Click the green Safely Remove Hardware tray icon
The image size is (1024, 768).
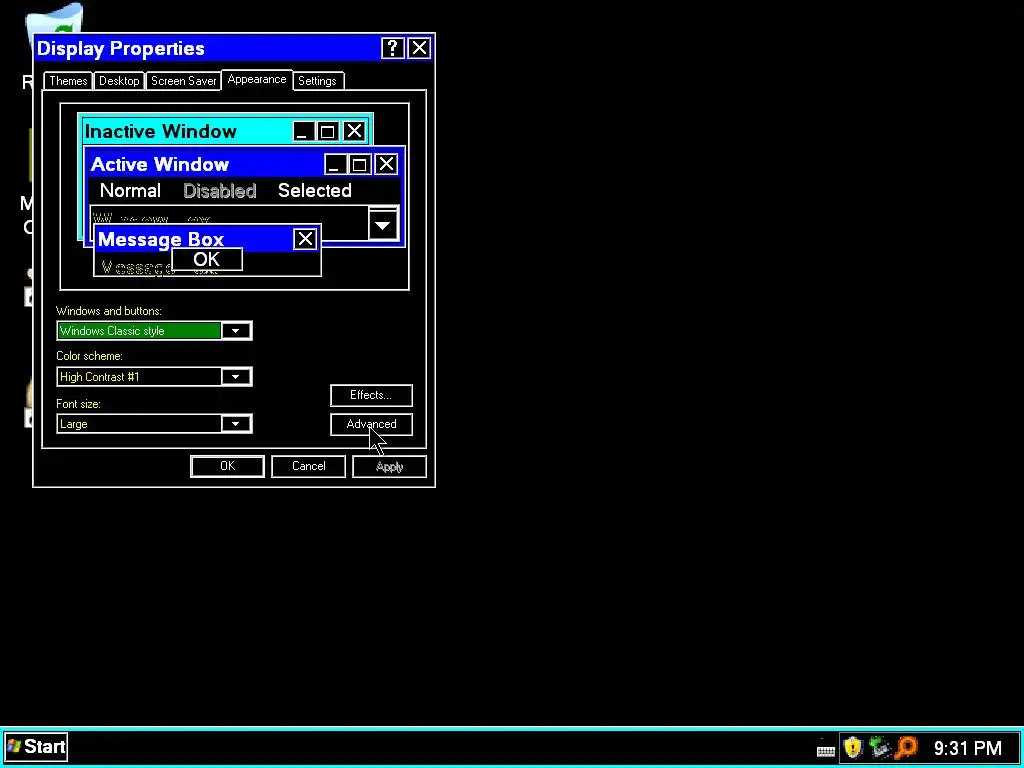pos(880,747)
